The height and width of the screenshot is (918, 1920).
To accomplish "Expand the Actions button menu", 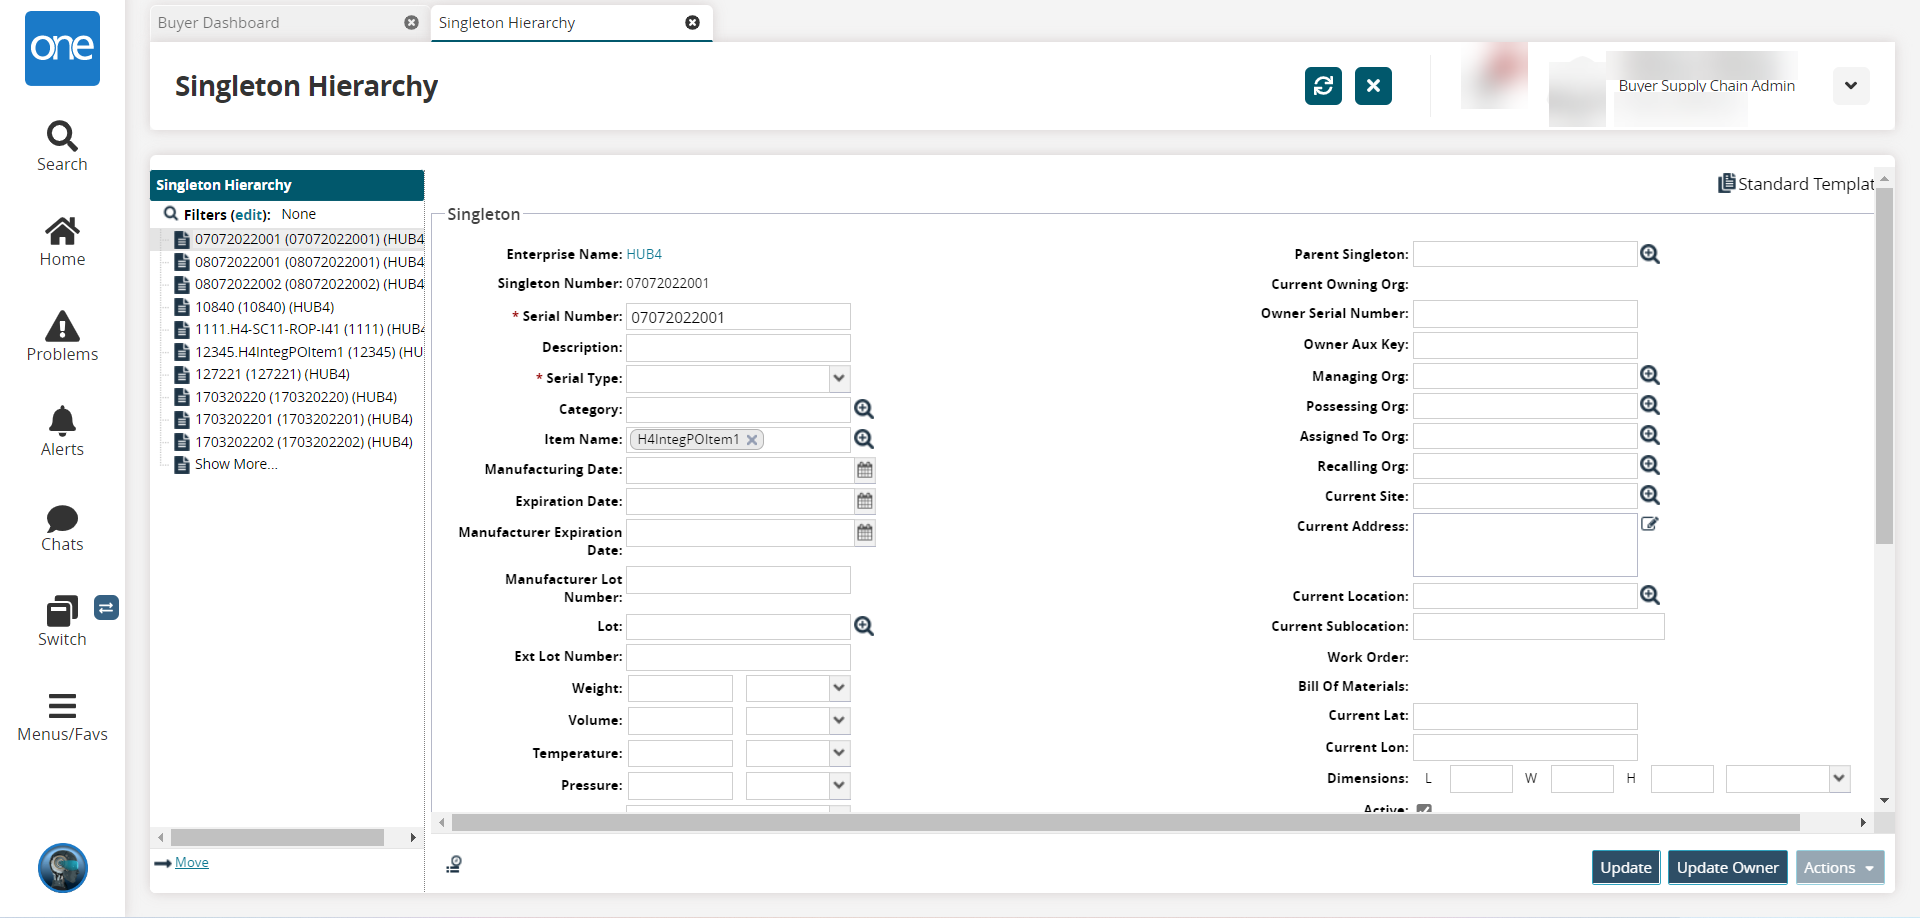I will coord(1839,868).
